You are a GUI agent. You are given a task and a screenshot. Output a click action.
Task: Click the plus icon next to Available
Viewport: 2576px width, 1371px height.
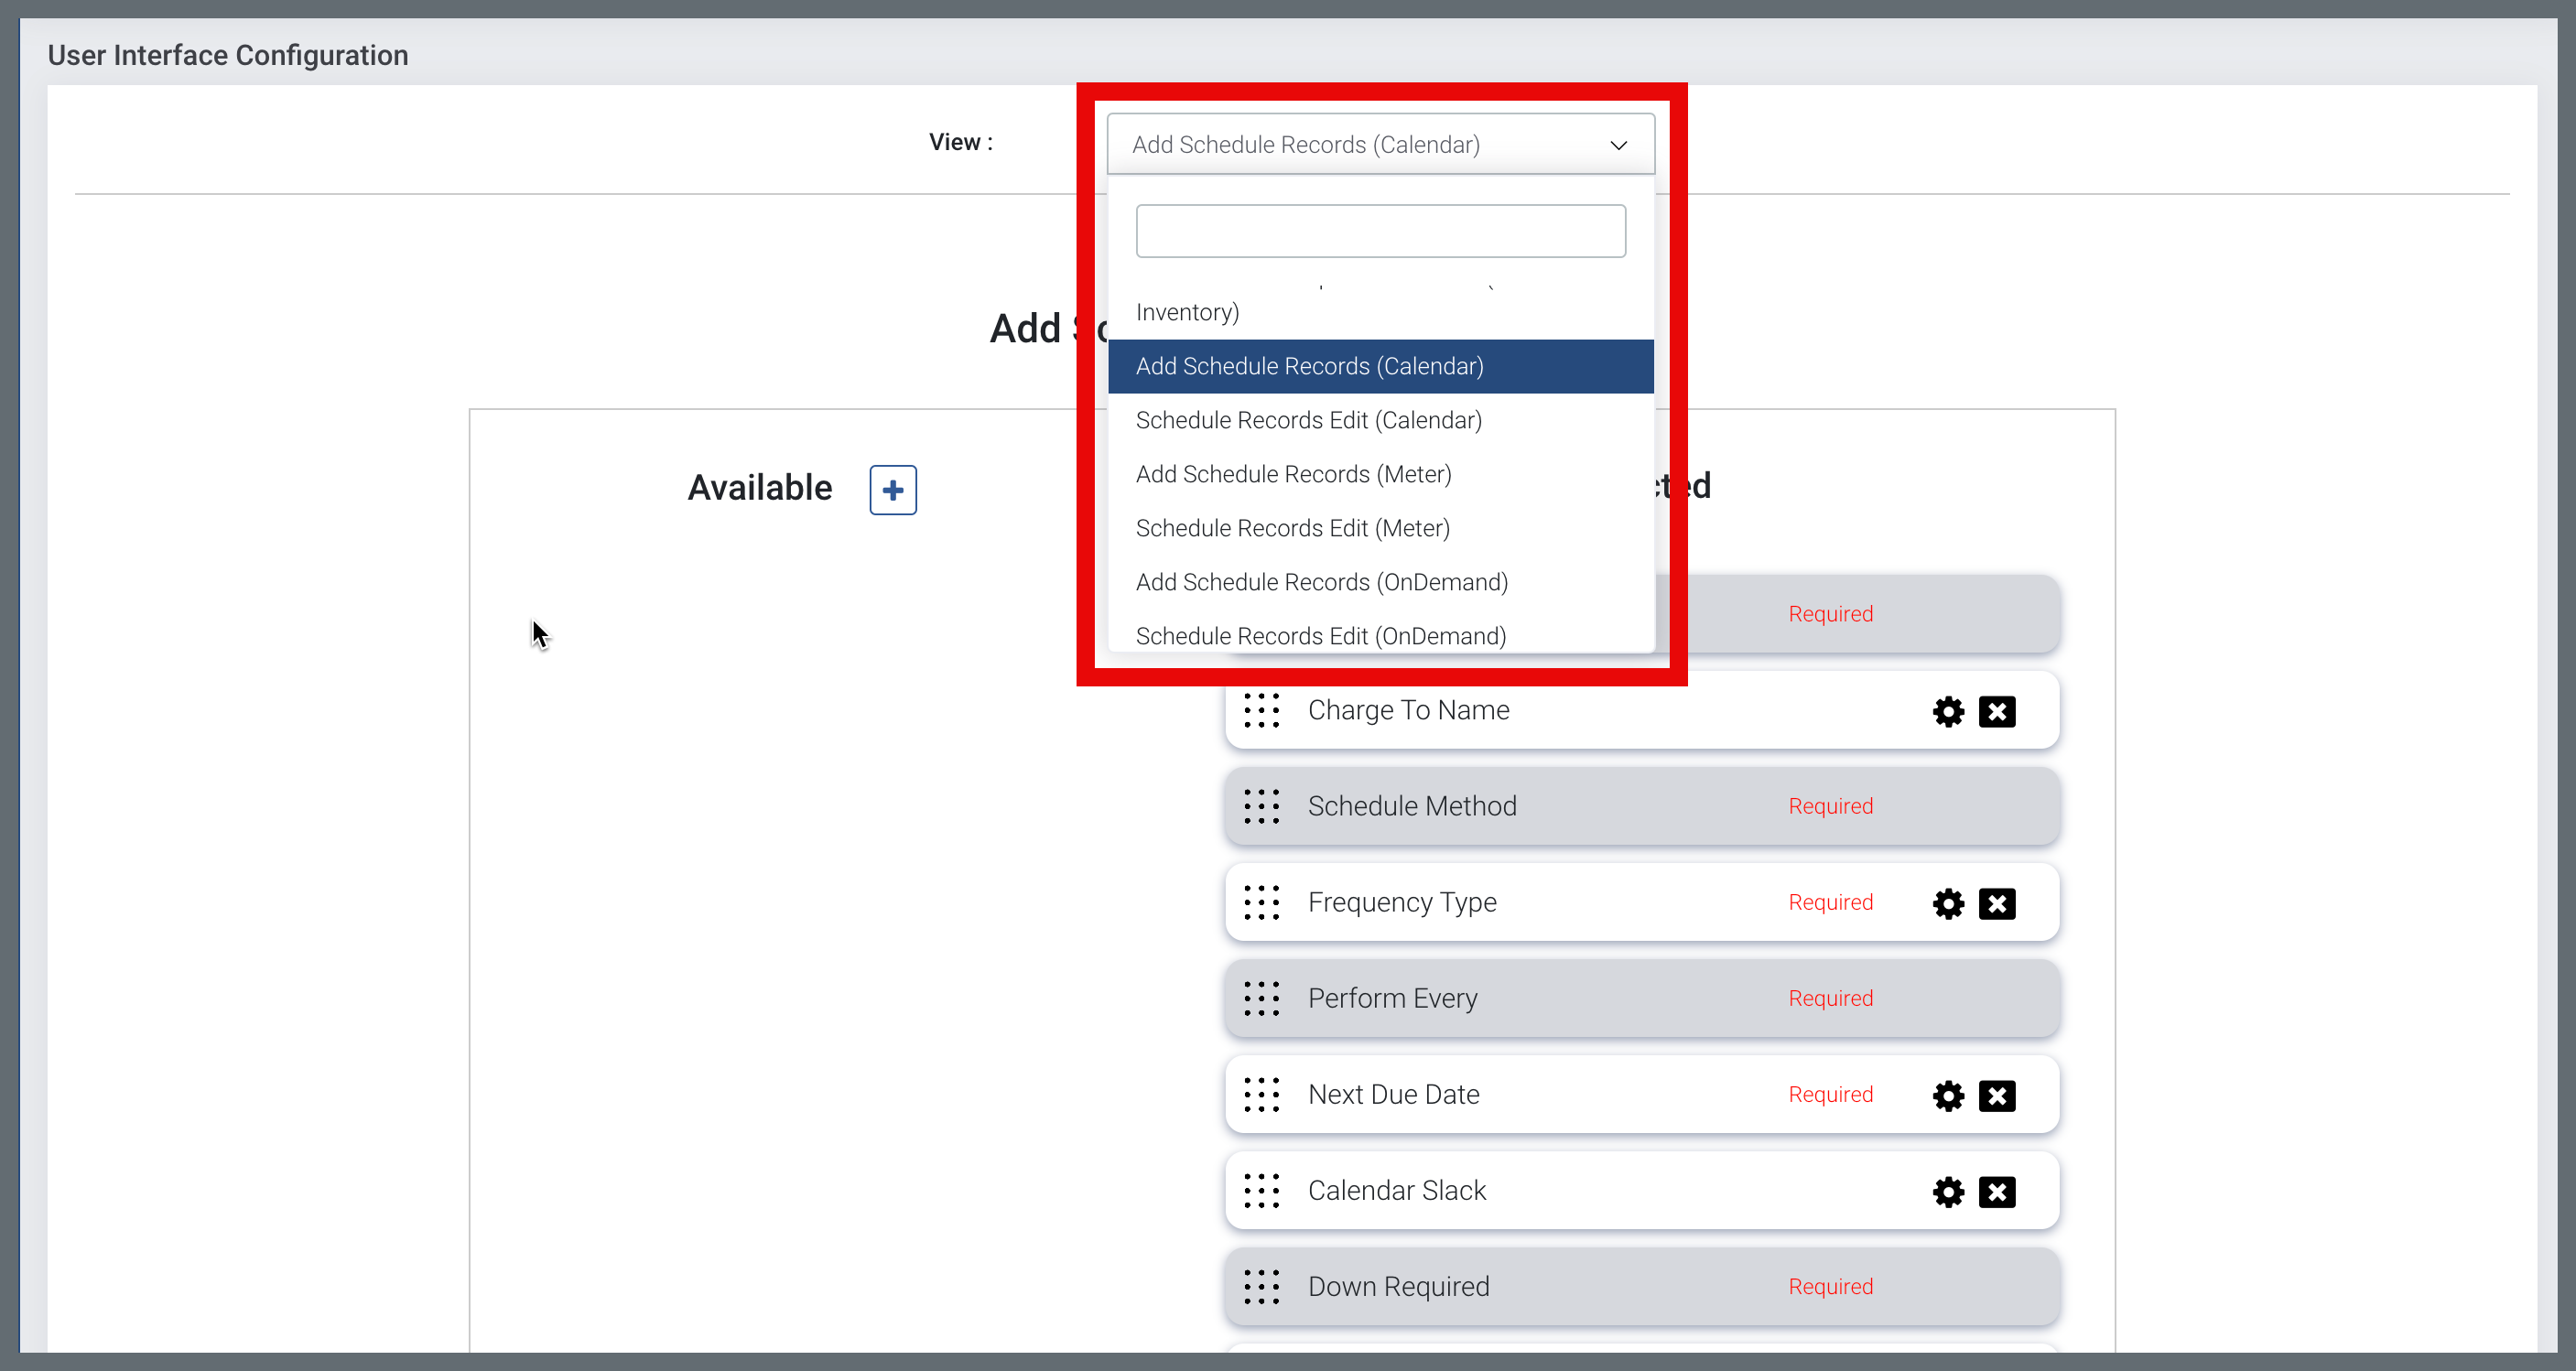pyautogui.click(x=892, y=490)
